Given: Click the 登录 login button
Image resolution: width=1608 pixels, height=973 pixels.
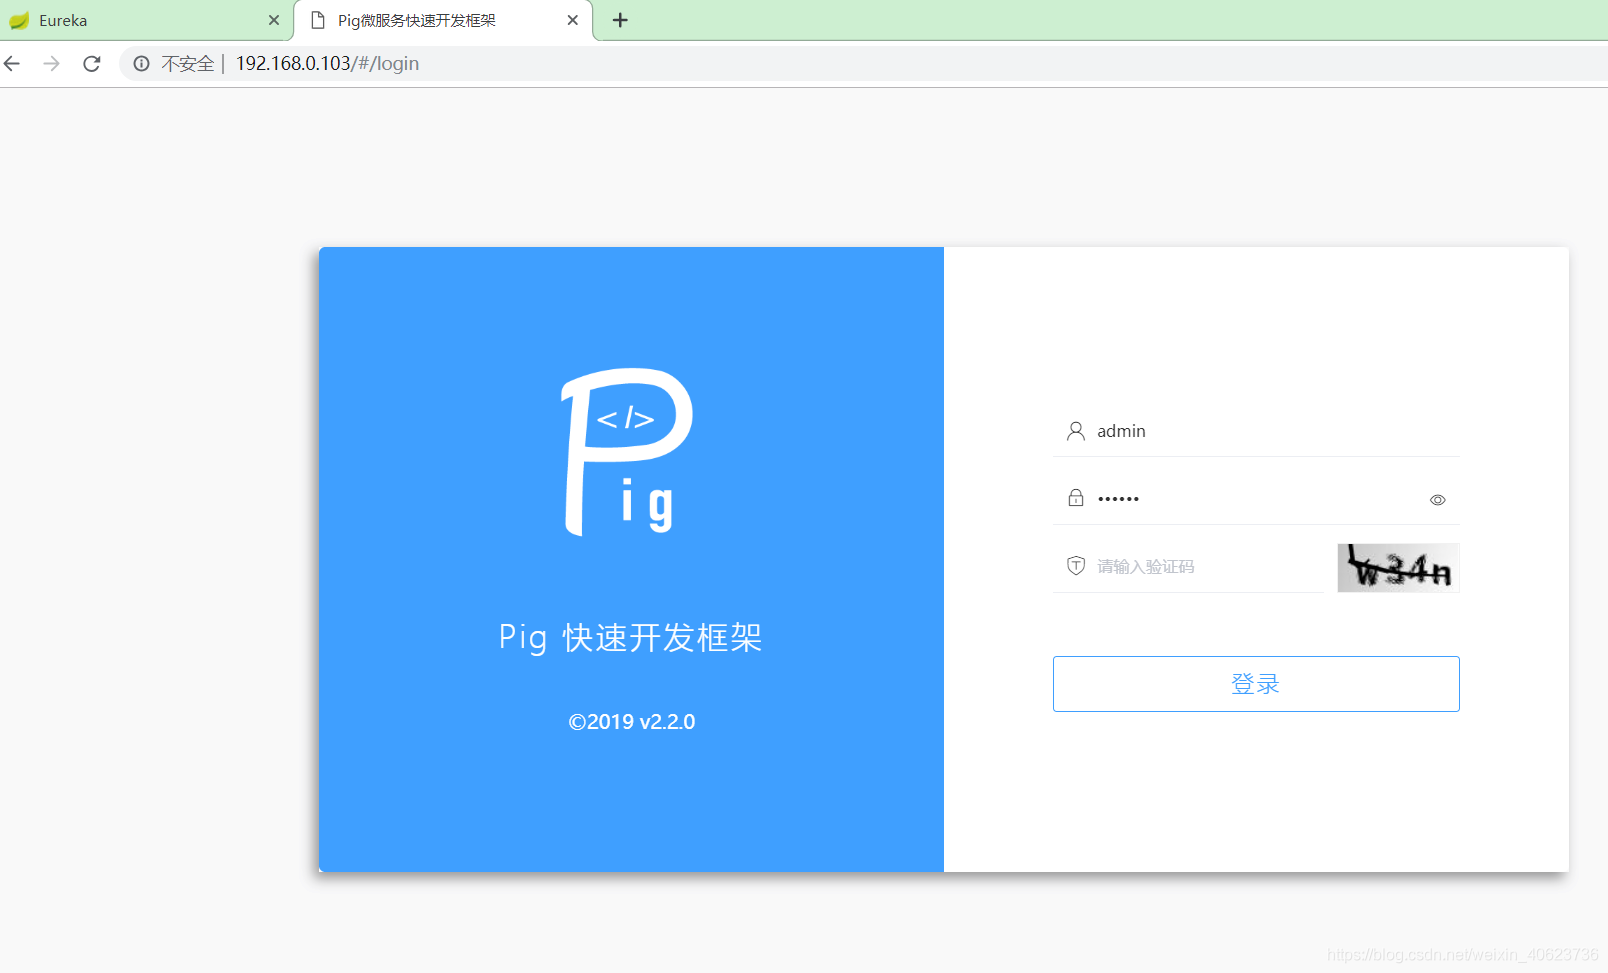Looking at the screenshot, I should 1256,684.
